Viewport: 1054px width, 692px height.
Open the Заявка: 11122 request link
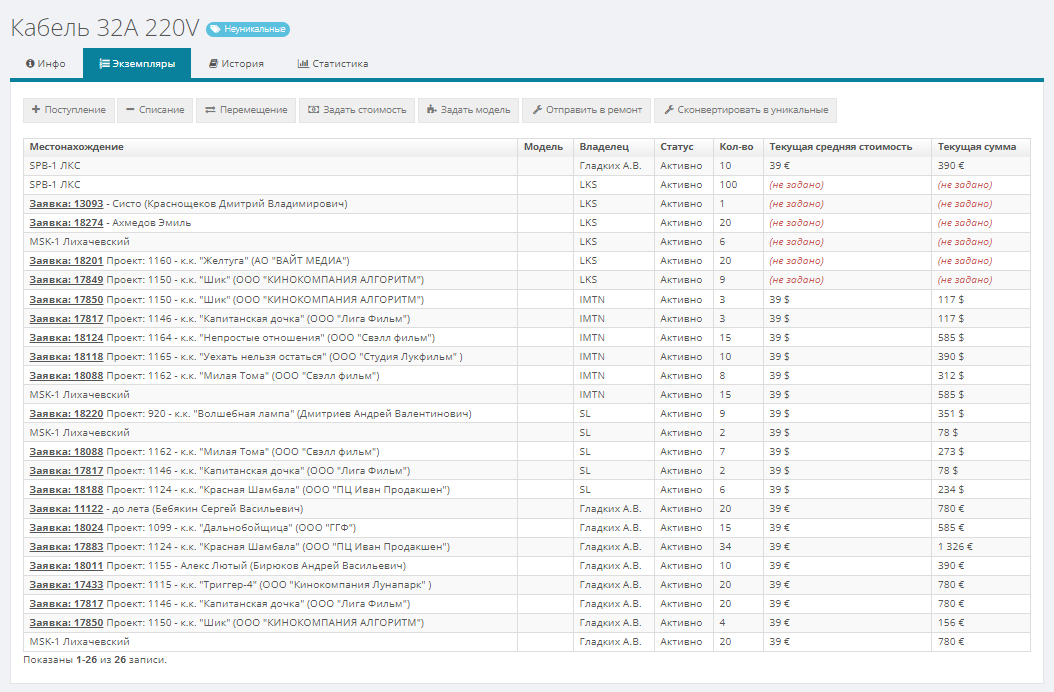pyautogui.click(x=66, y=508)
